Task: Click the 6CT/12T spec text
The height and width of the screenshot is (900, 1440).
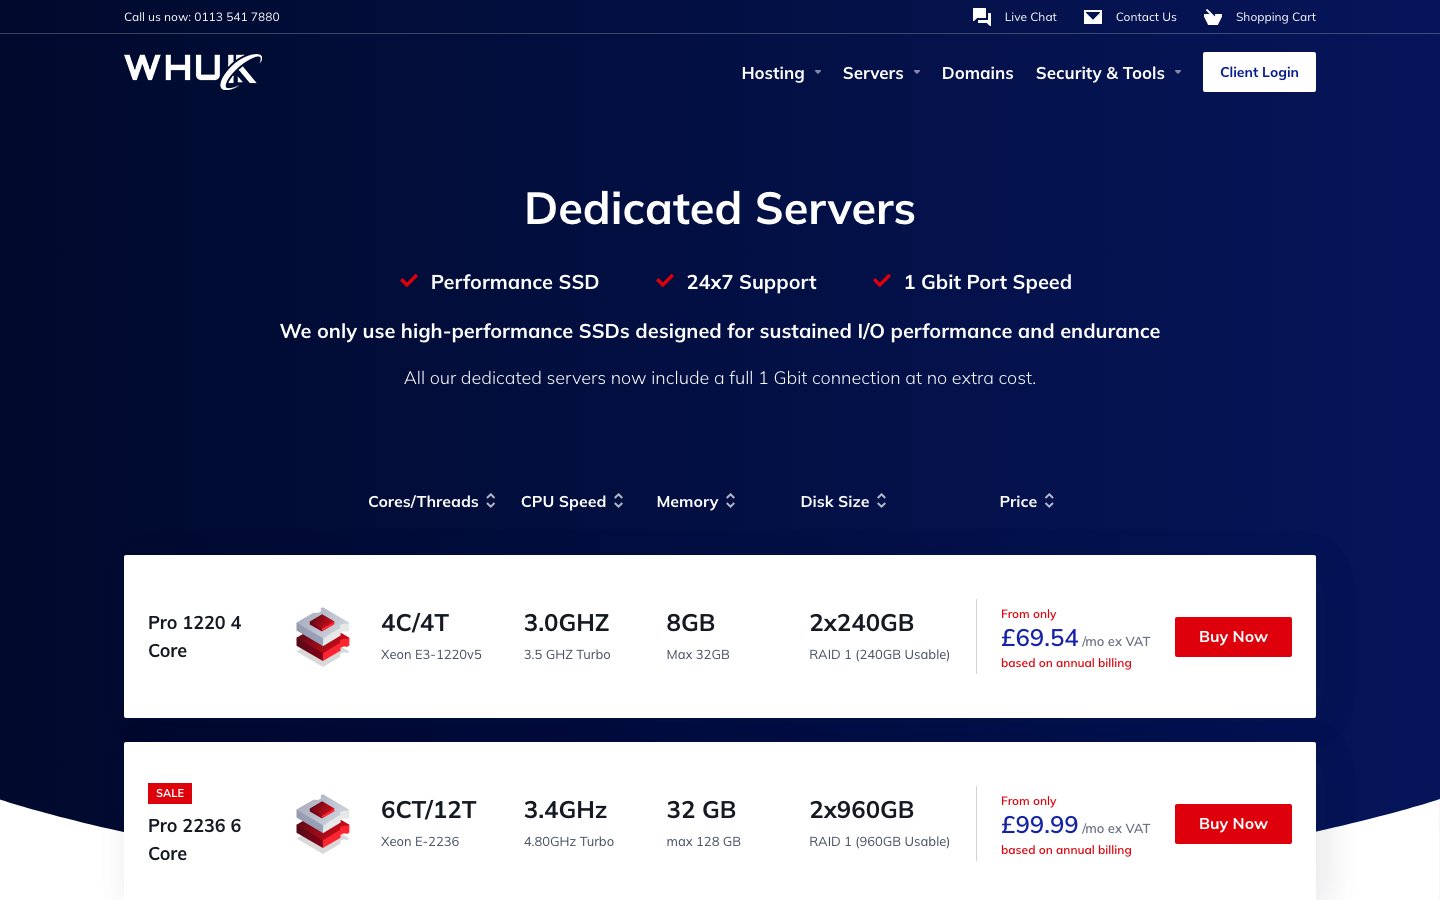Action: (x=428, y=810)
